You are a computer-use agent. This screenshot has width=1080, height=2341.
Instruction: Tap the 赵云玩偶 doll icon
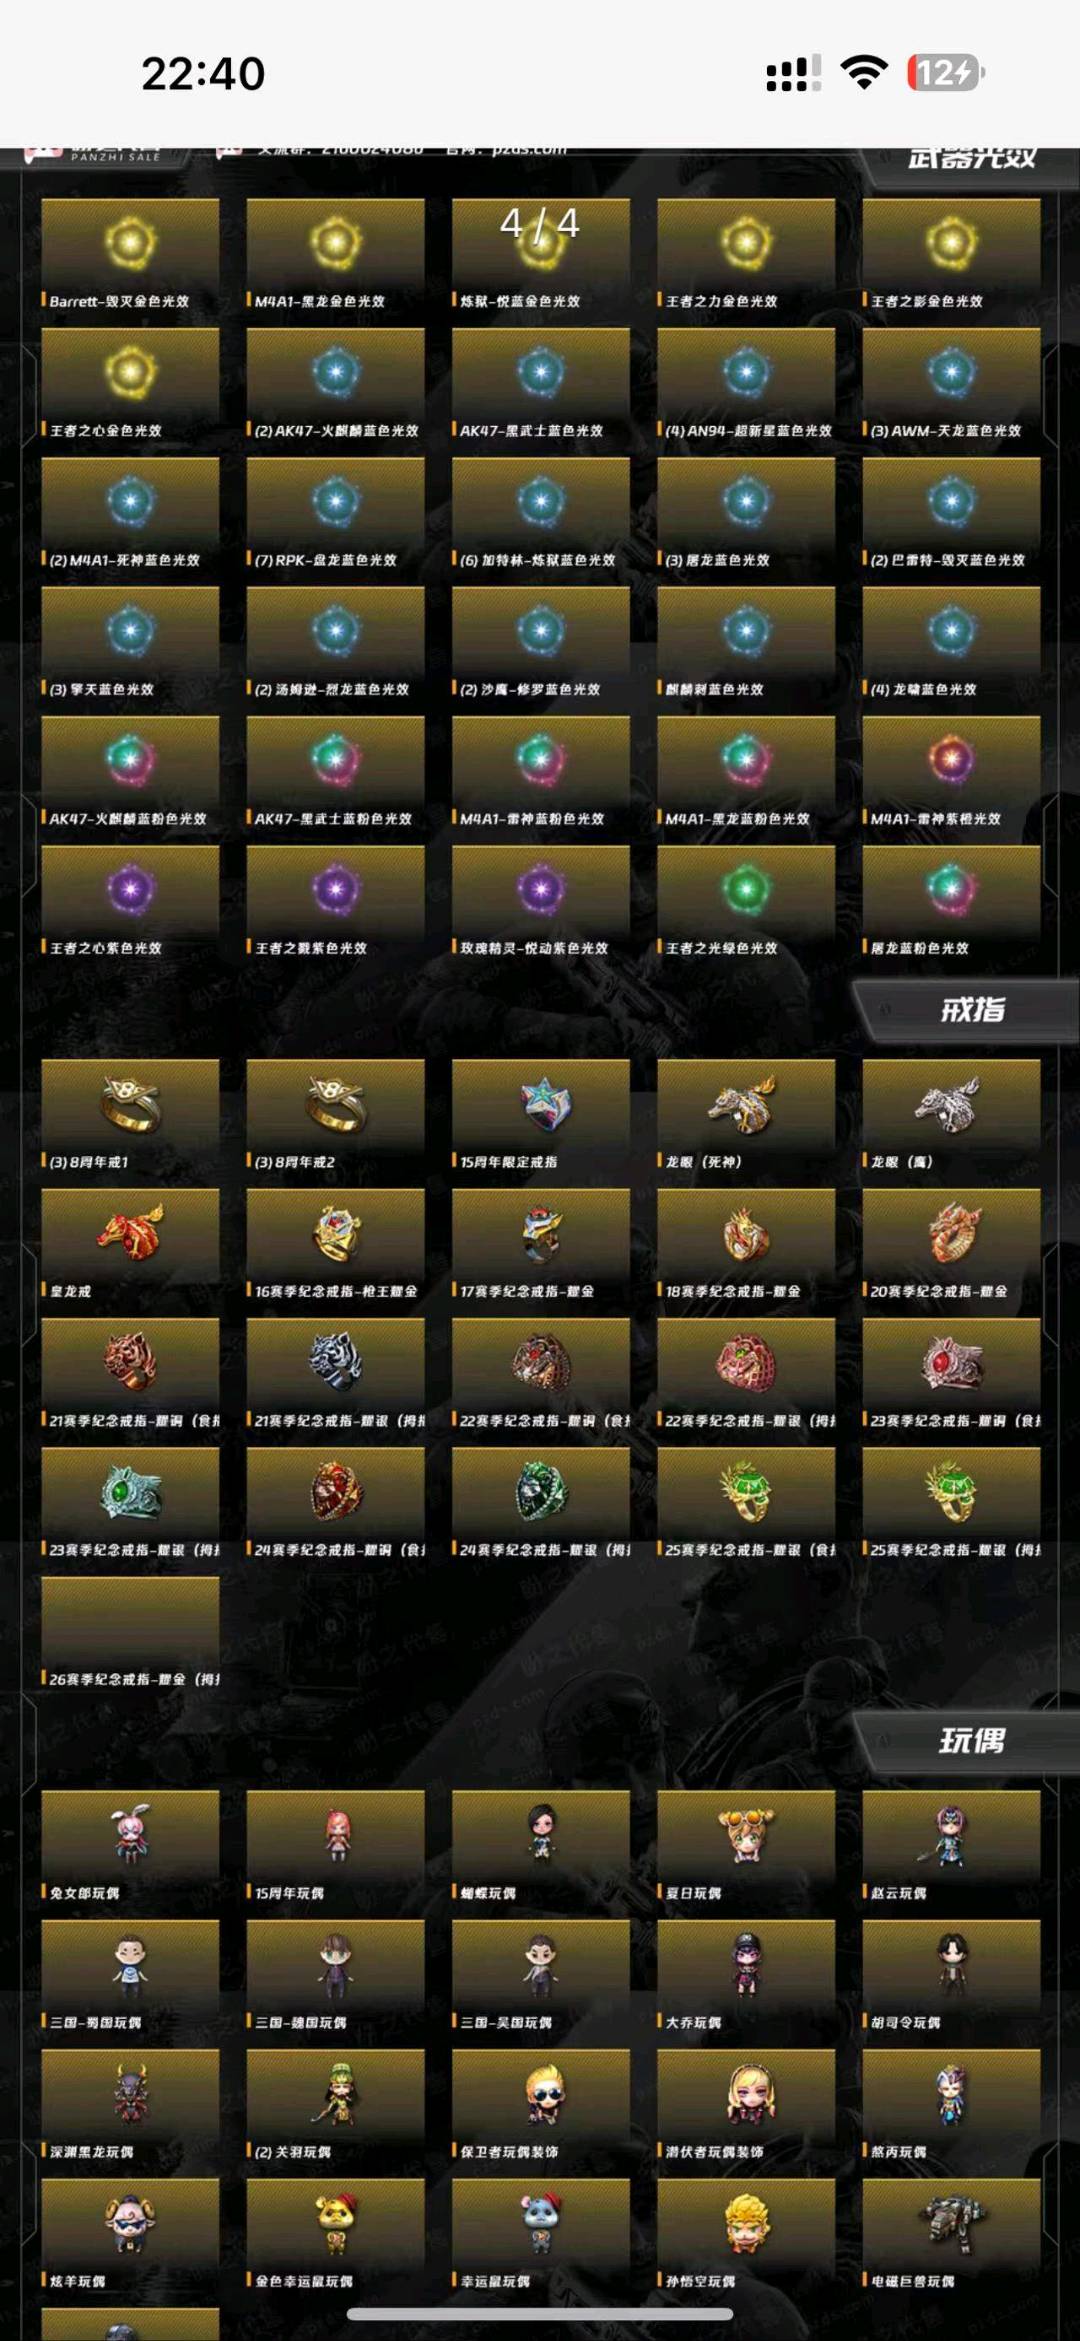click(x=950, y=1836)
